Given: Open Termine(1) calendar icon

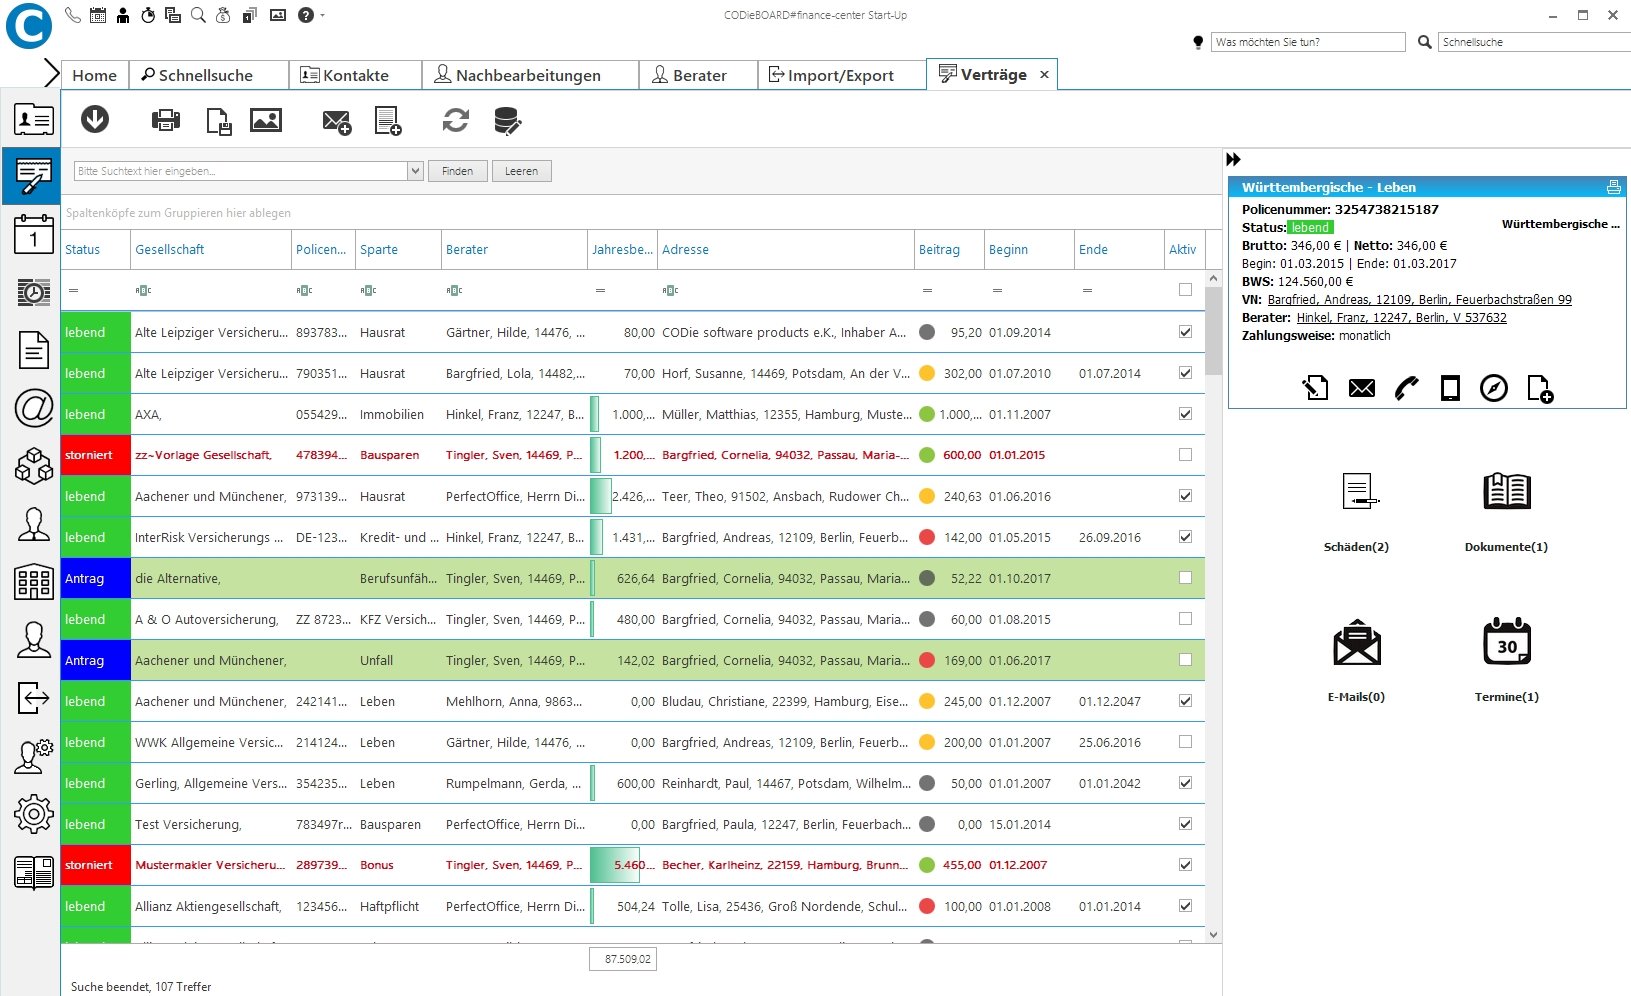Looking at the screenshot, I should coord(1506,642).
